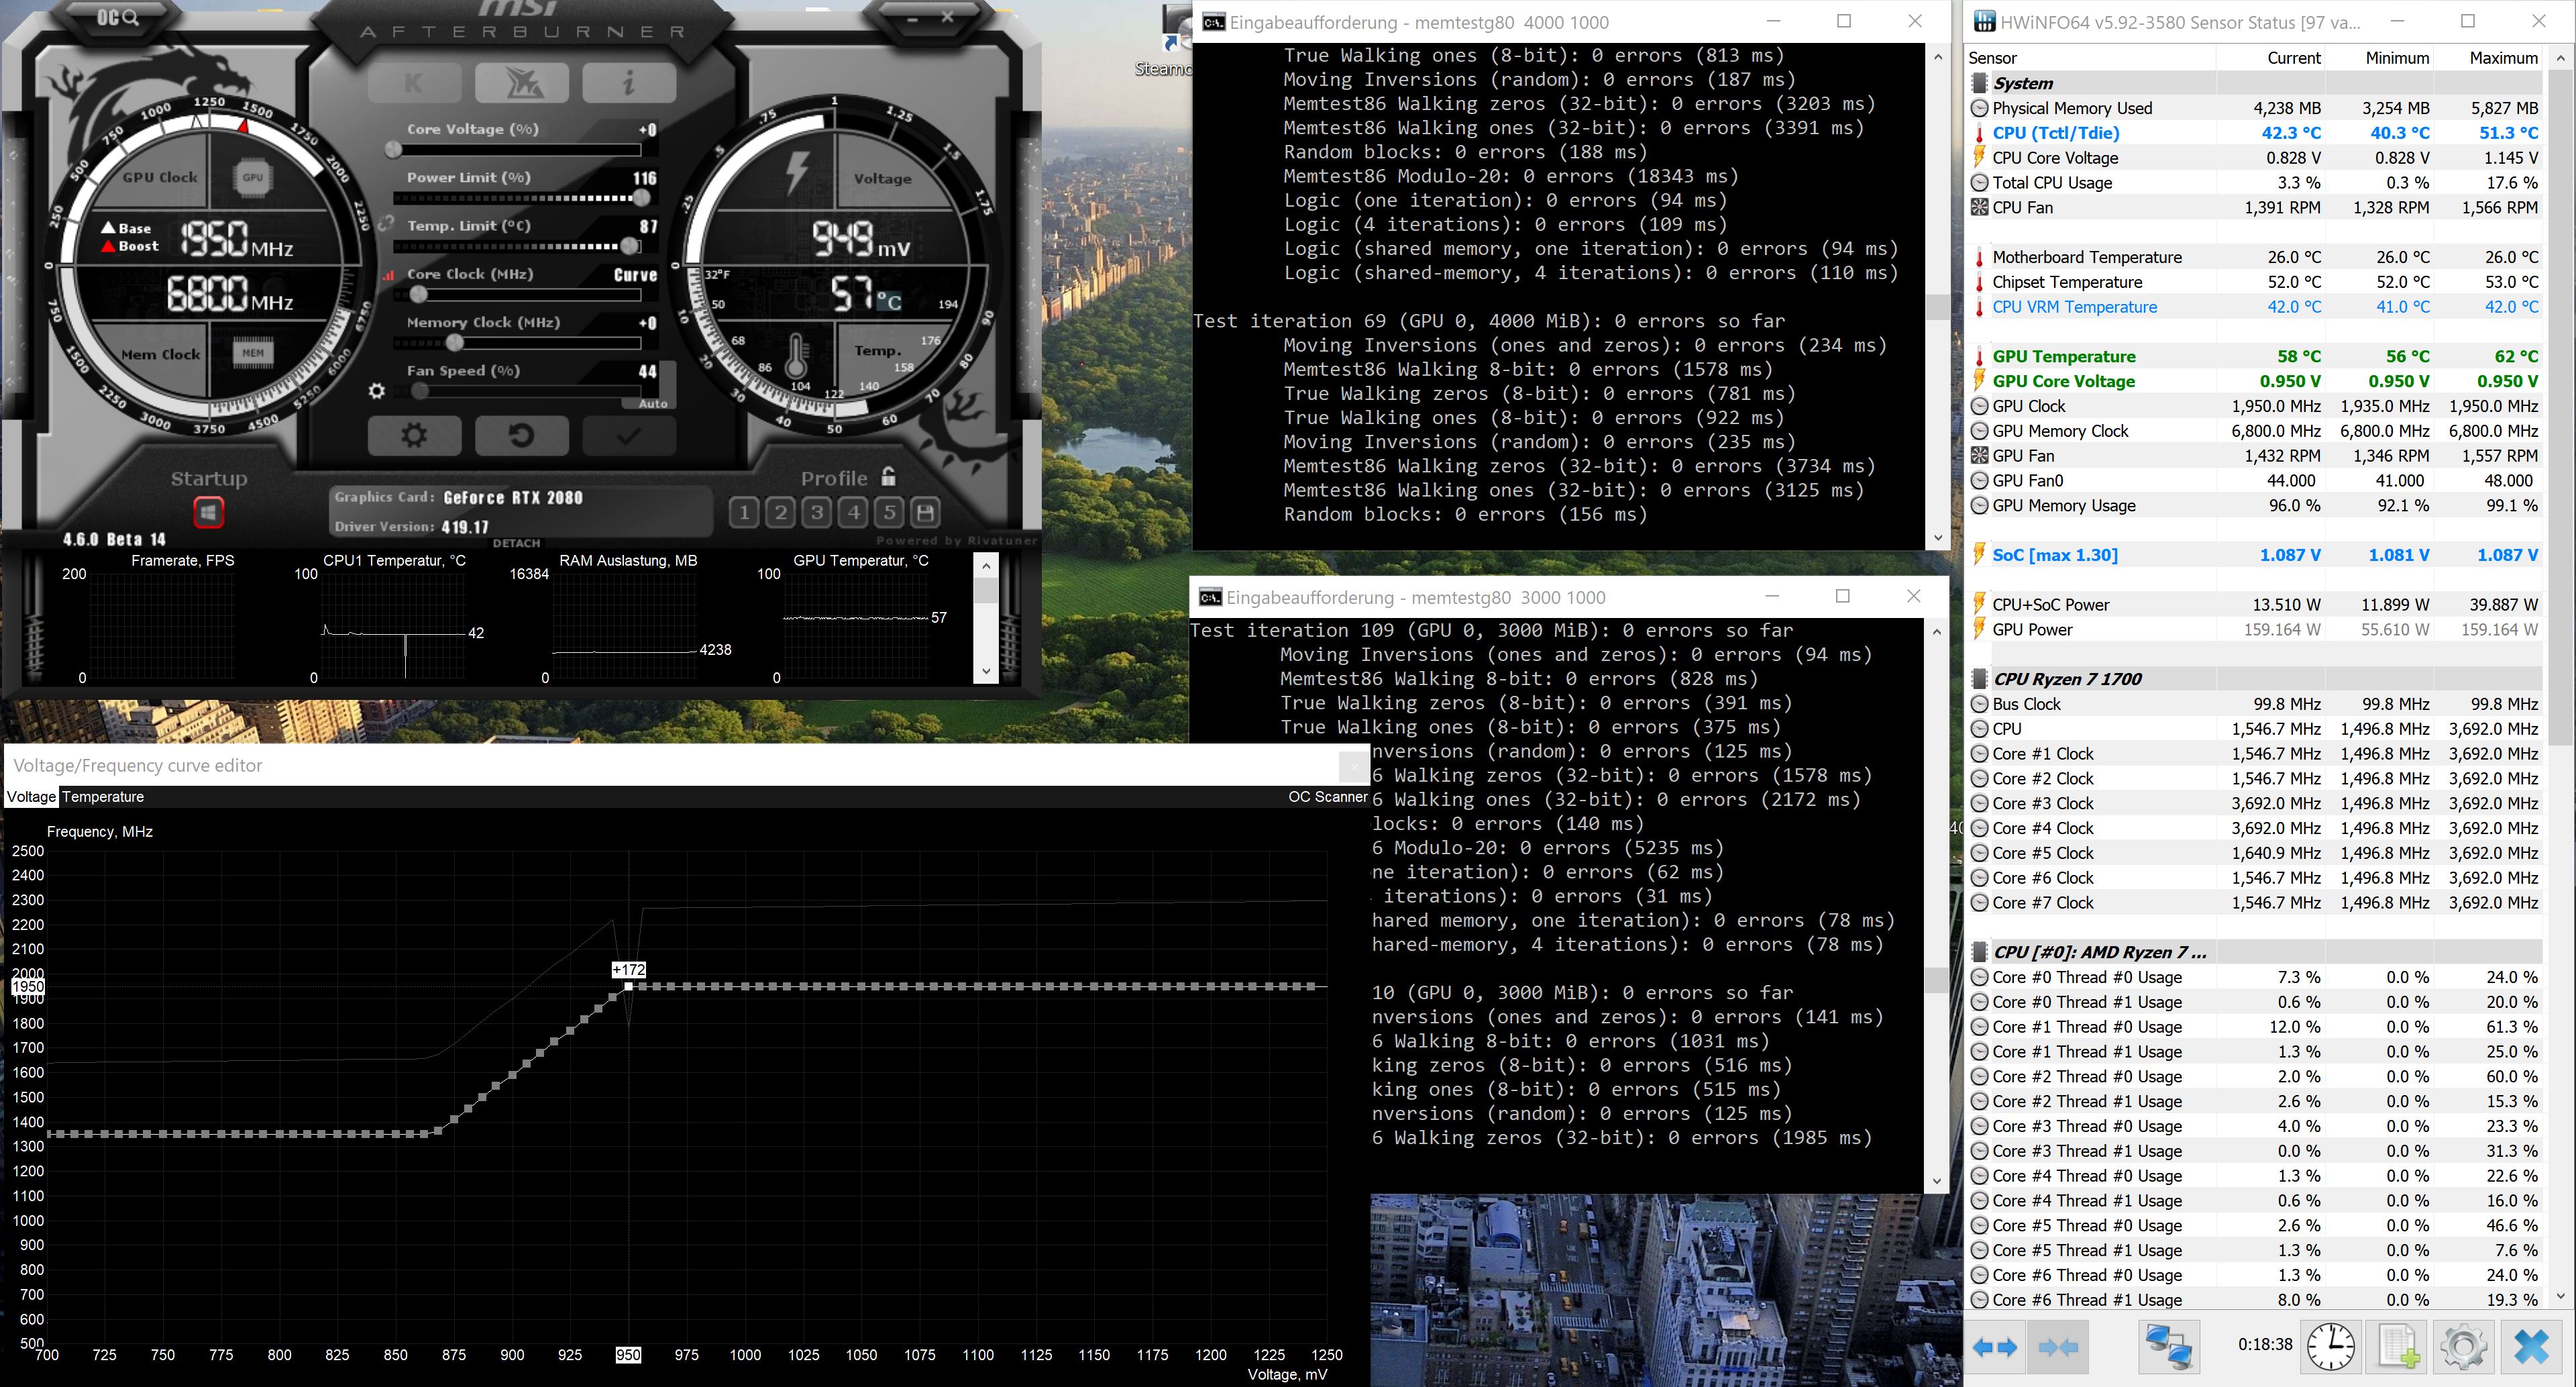Click the jet-plane icon button in Afterburner
Image resolution: width=2576 pixels, height=1387 pixels.
click(522, 83)
